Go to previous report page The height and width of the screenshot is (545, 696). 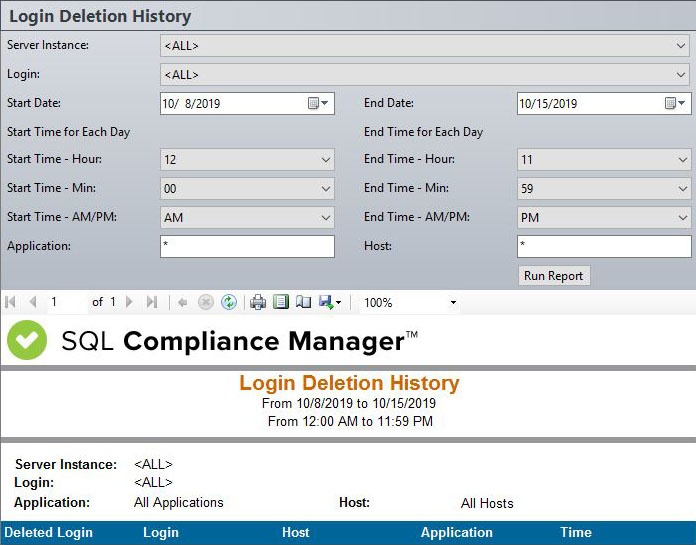point(32,302)
